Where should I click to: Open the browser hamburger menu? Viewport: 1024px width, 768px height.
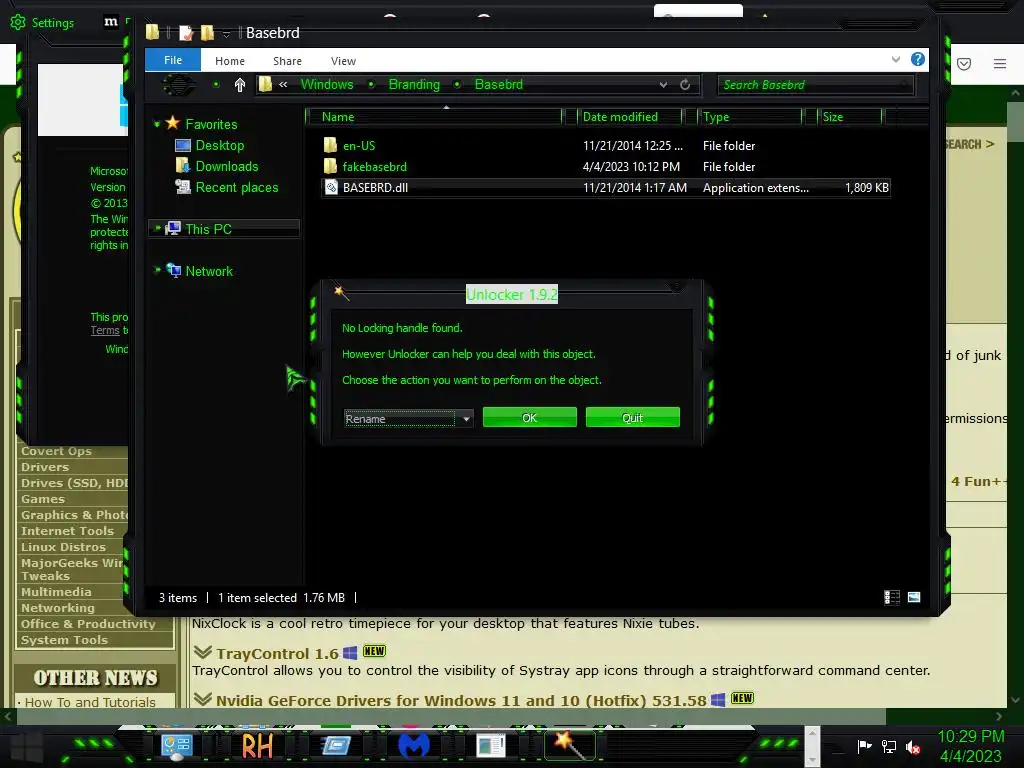point(999,63)
